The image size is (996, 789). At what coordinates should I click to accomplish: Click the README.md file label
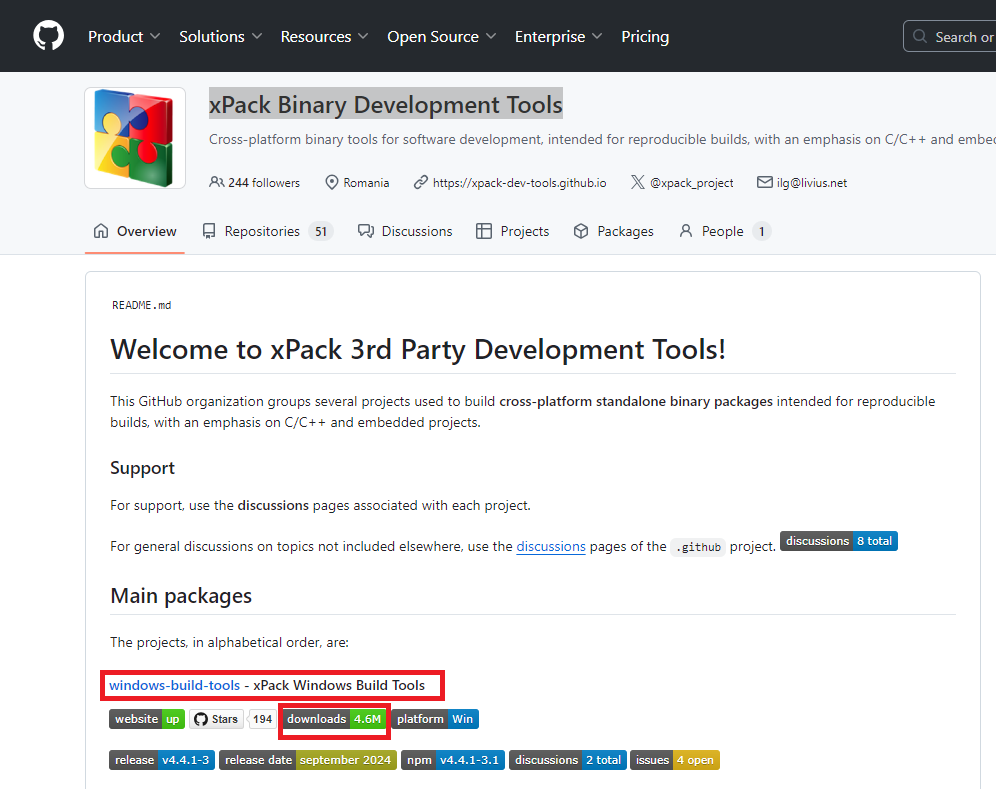tap(142, 306)
